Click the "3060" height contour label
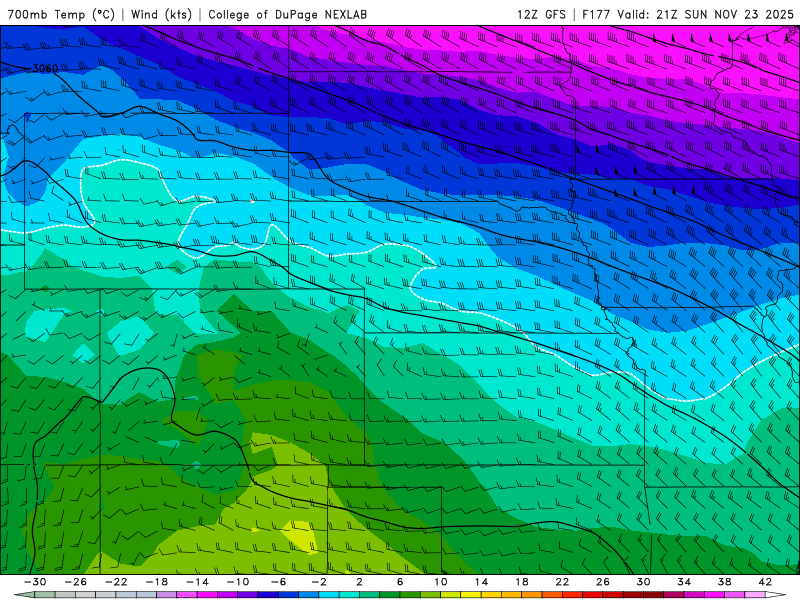The image size is (800, 600). click(x=45, y=68)
